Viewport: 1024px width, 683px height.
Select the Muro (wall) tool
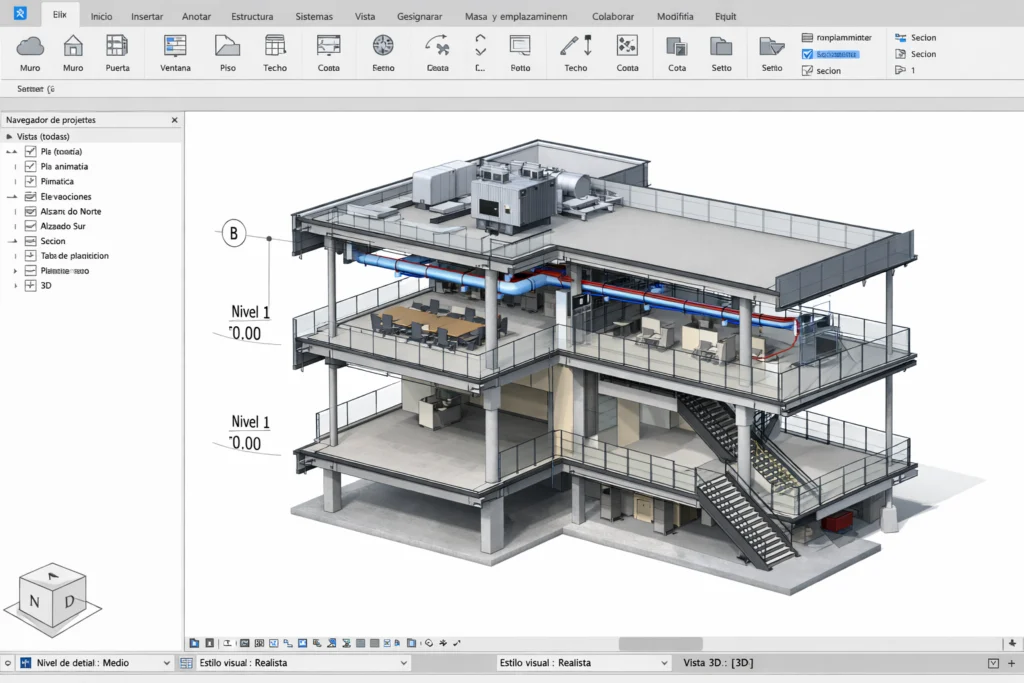pyautogui.click(x=30, y=55)
